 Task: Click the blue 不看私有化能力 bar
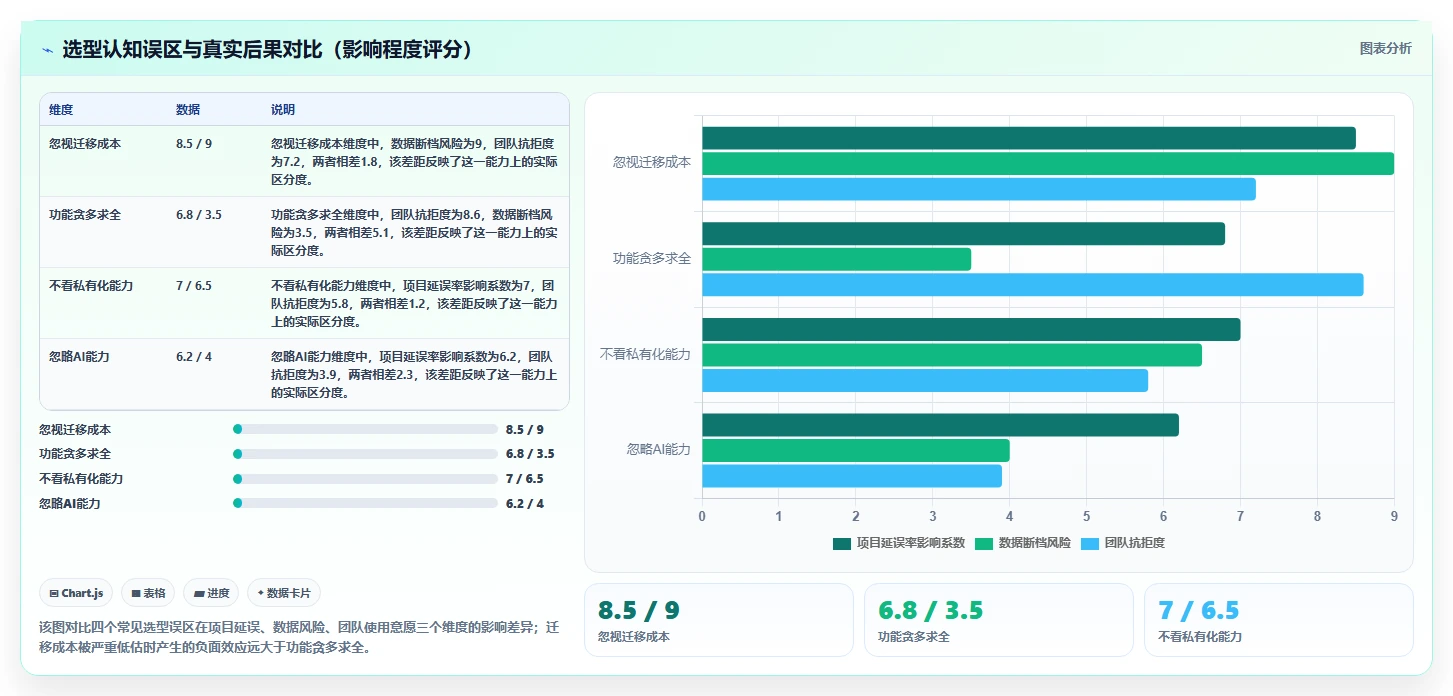925,380
